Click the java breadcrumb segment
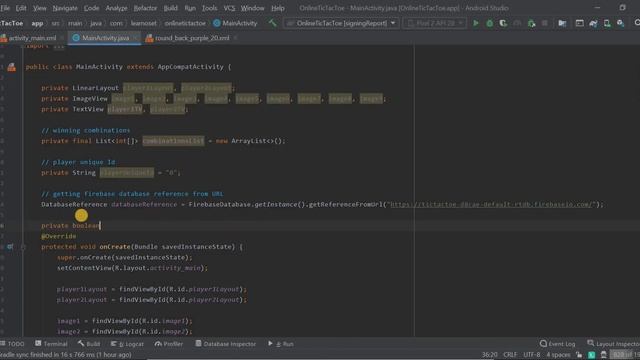The image size is (640, 360). coord(96,23)
